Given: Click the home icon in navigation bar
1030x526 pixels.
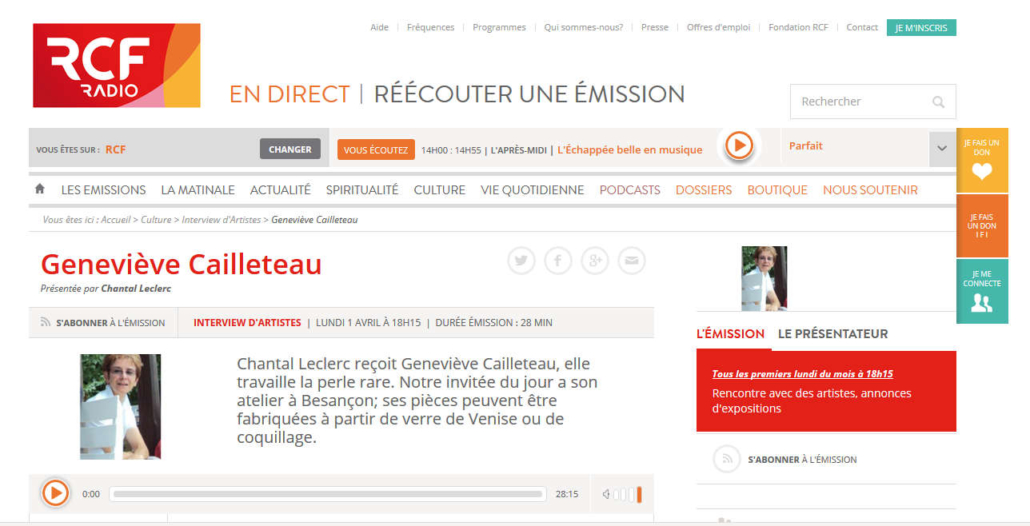Looking at the screenshot, I should [x=39, y=189].
